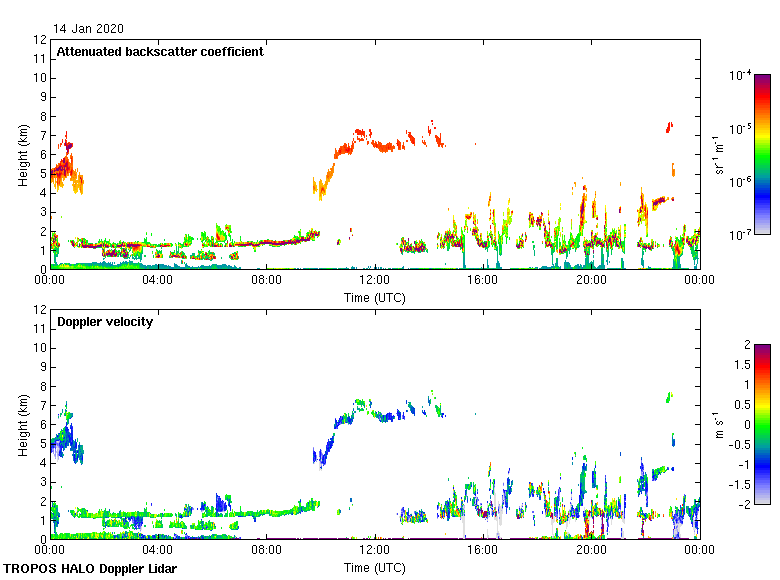The image size is (780, 580).
Task: Click the 12:00 time tick on the top plot
Action: pyautogui.click(x=375, y=281)
